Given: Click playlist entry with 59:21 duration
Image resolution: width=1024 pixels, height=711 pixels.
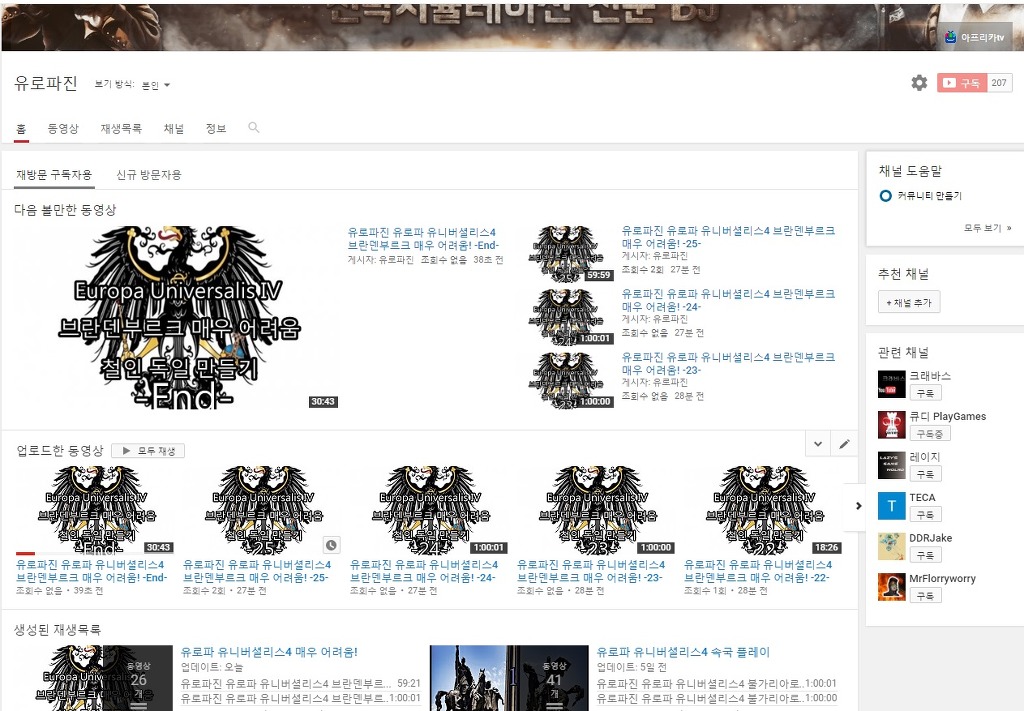Looking at the screenshot, I should coord(300,684).
